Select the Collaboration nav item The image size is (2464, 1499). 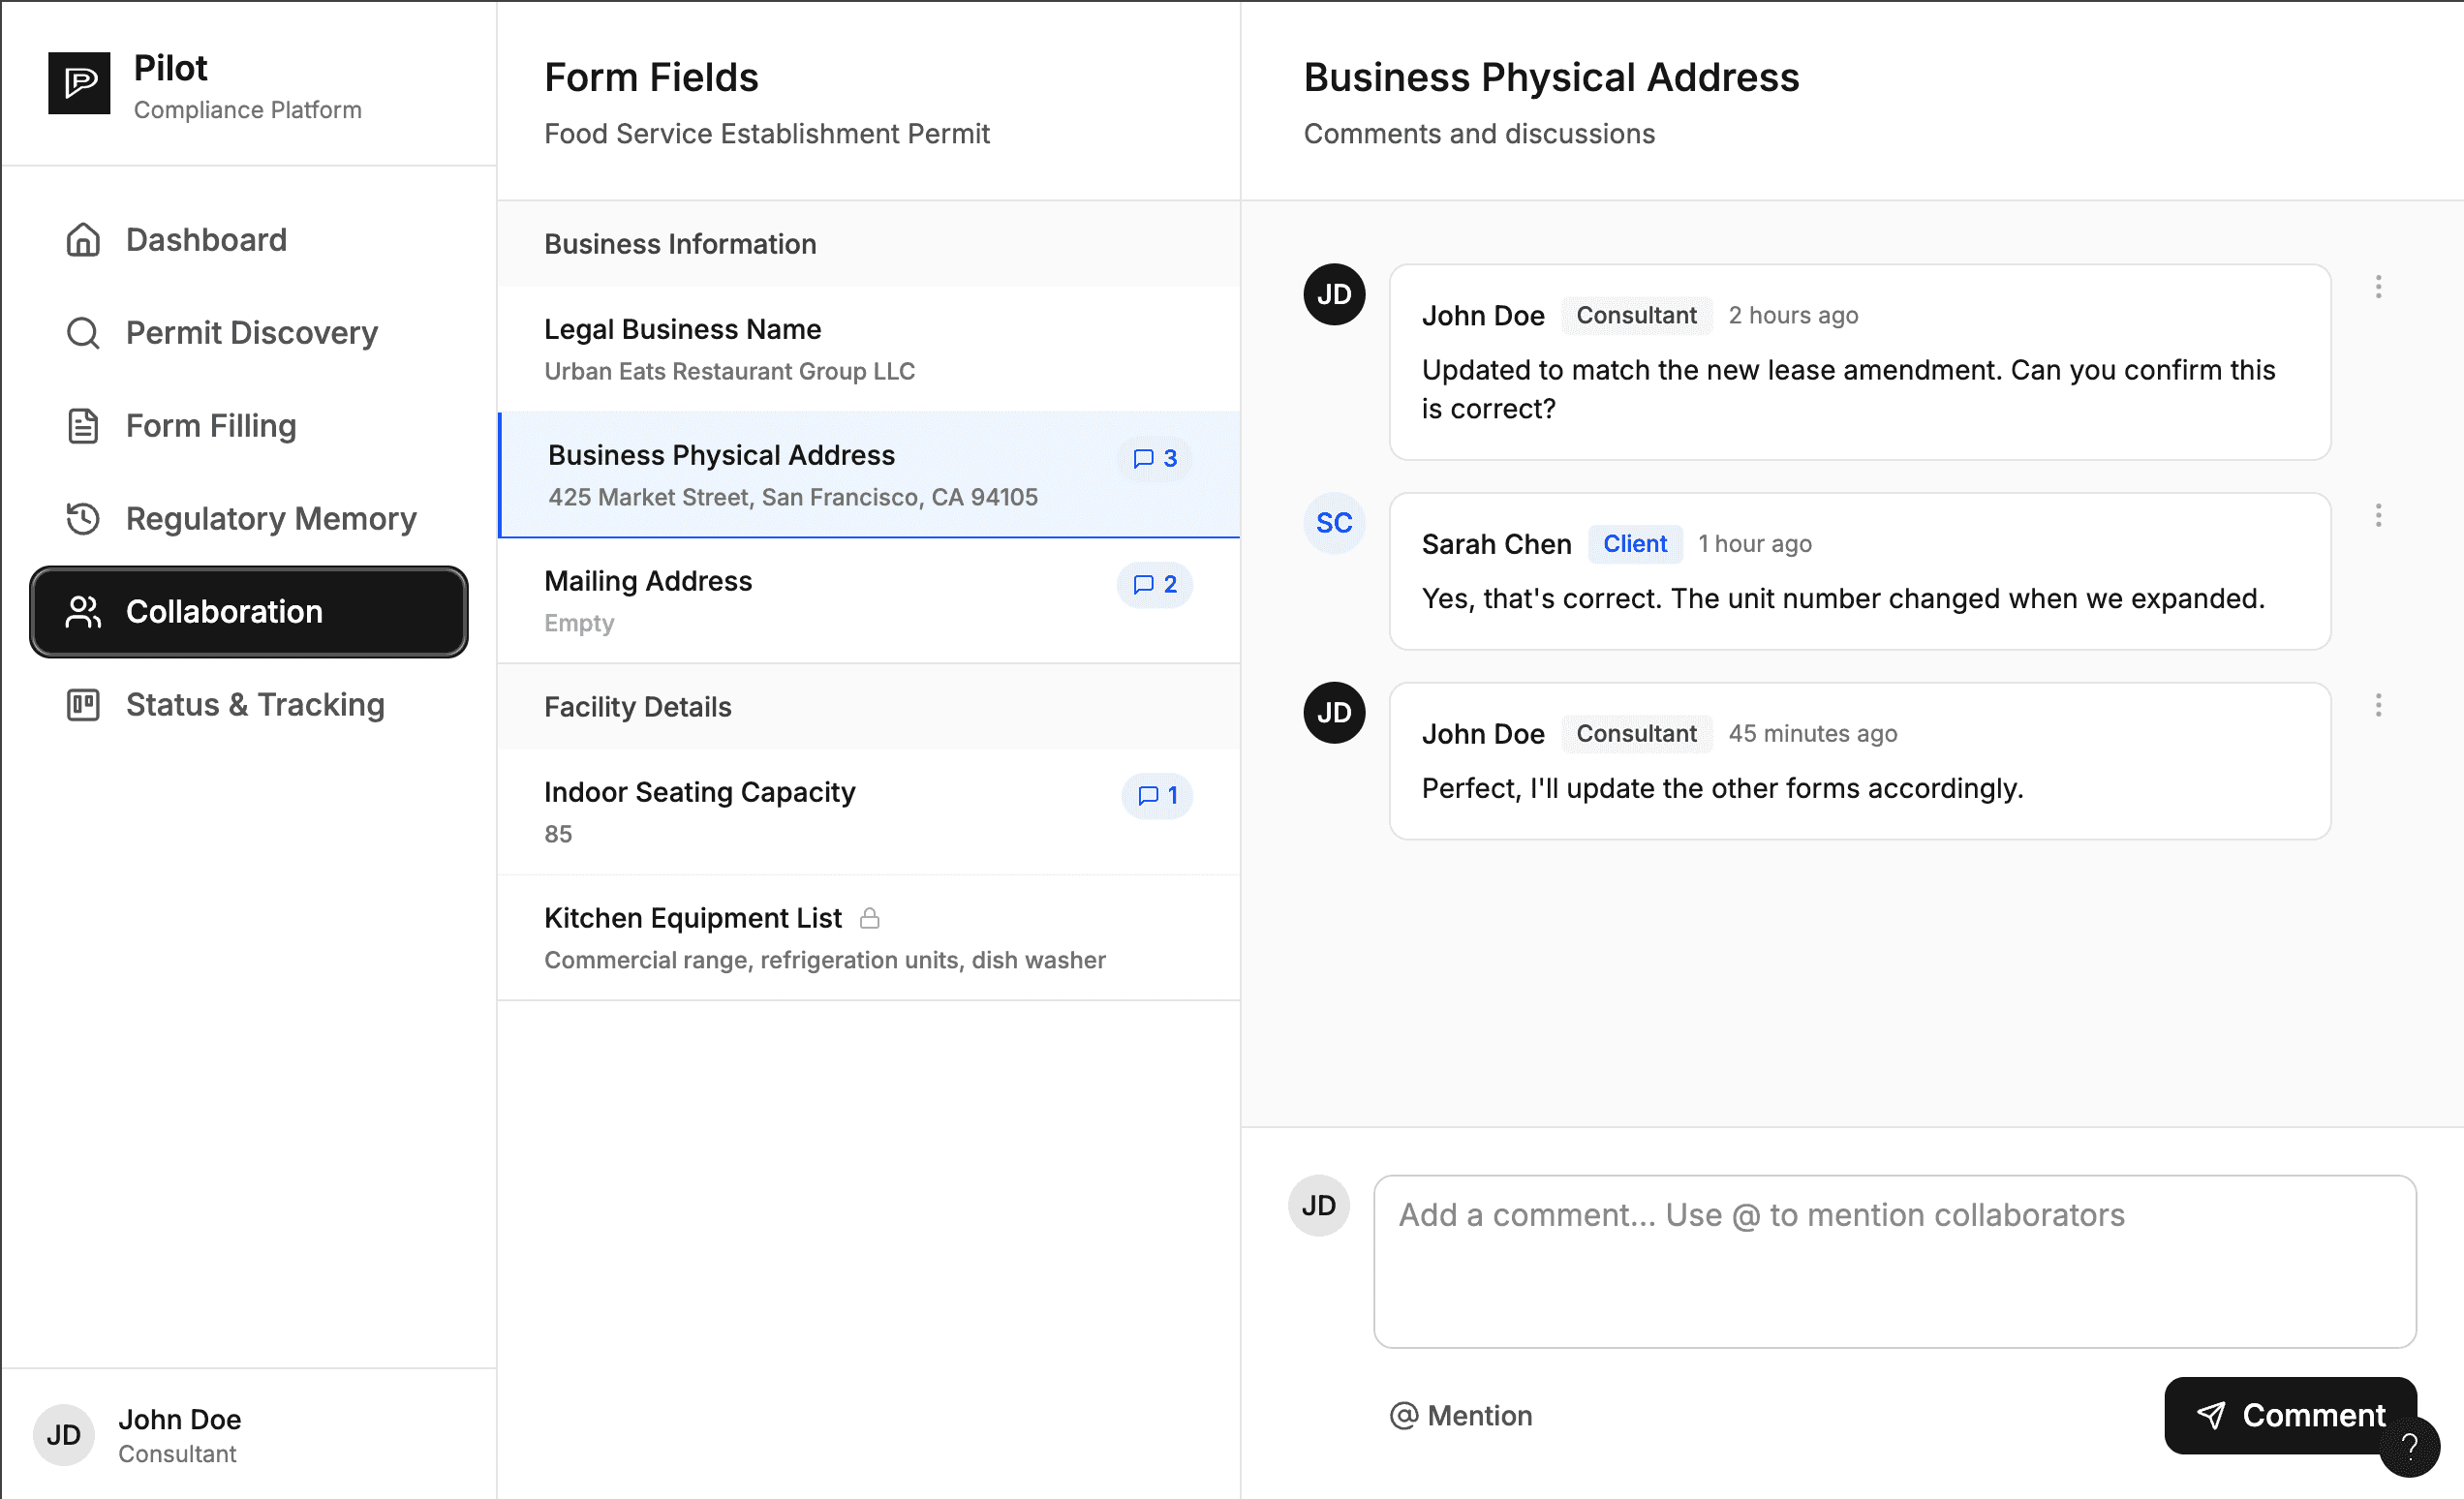(249, 612)
